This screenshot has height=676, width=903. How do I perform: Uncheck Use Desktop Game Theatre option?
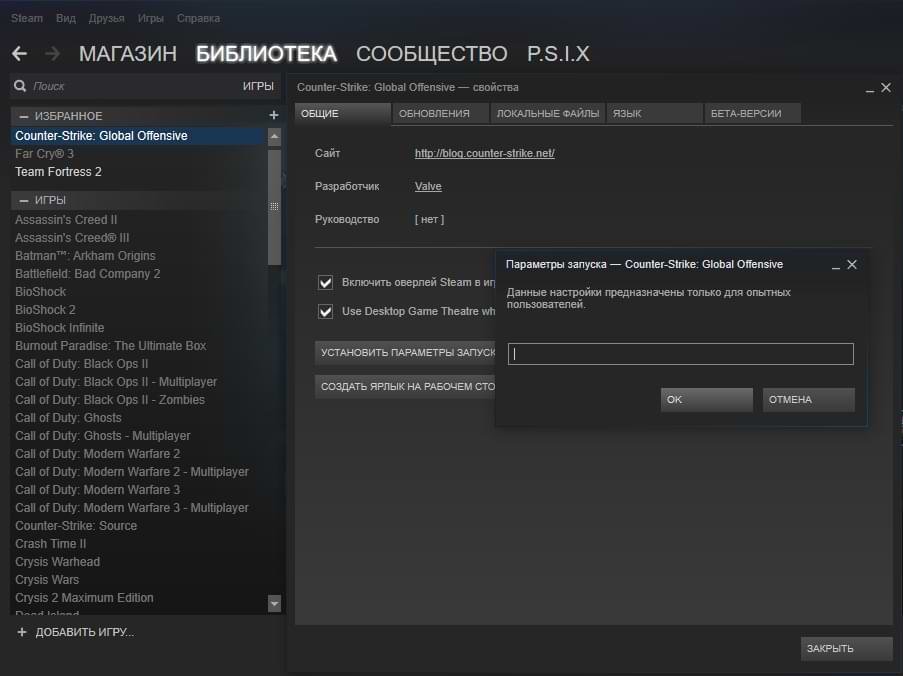pyautogui.click(x=325, y=312)
